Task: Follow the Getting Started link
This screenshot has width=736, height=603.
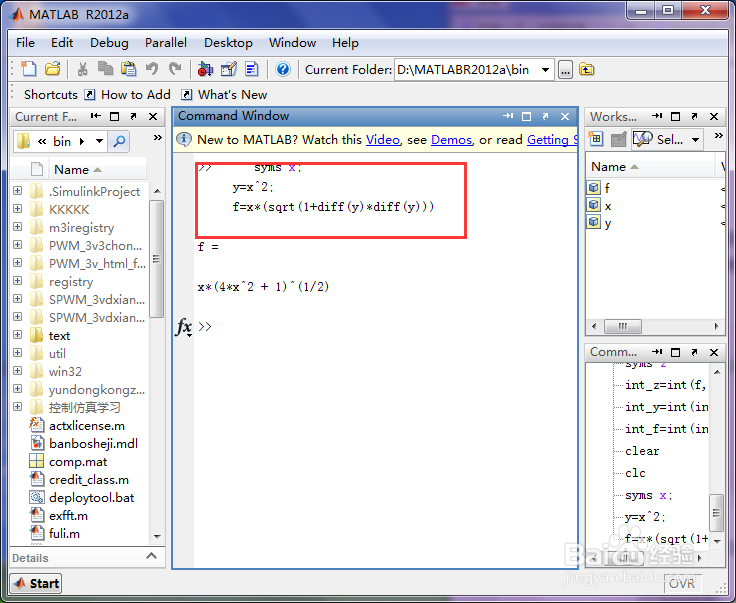Action: [x=552, y=140]
